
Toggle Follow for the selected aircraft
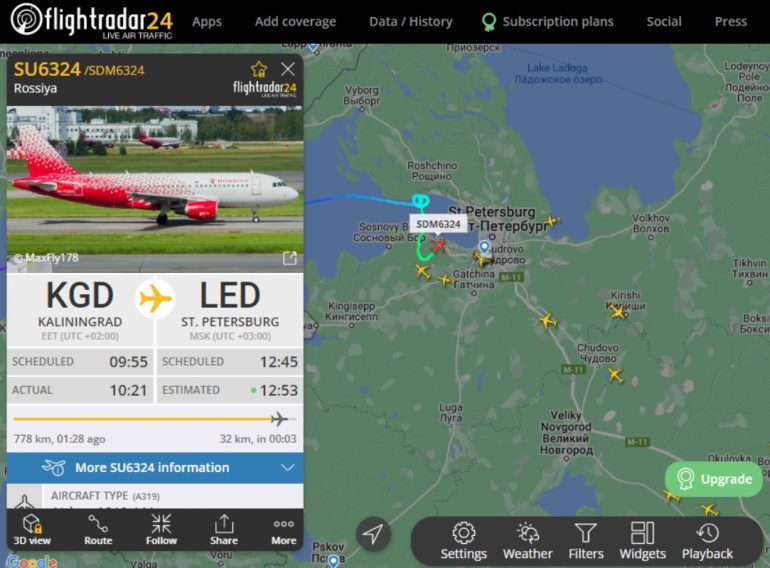tap(161, 530)
